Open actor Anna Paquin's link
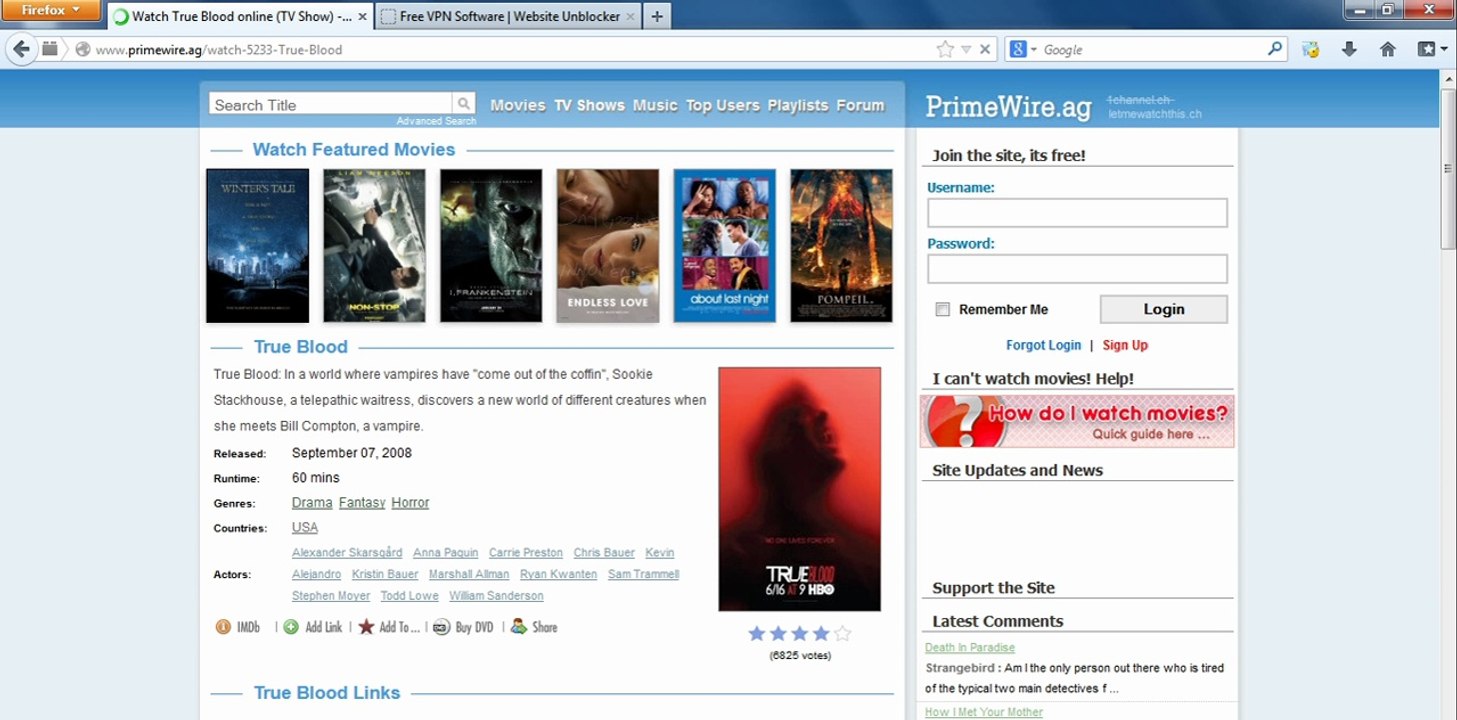Screen dimensions: 1457x720 point(445,552)
